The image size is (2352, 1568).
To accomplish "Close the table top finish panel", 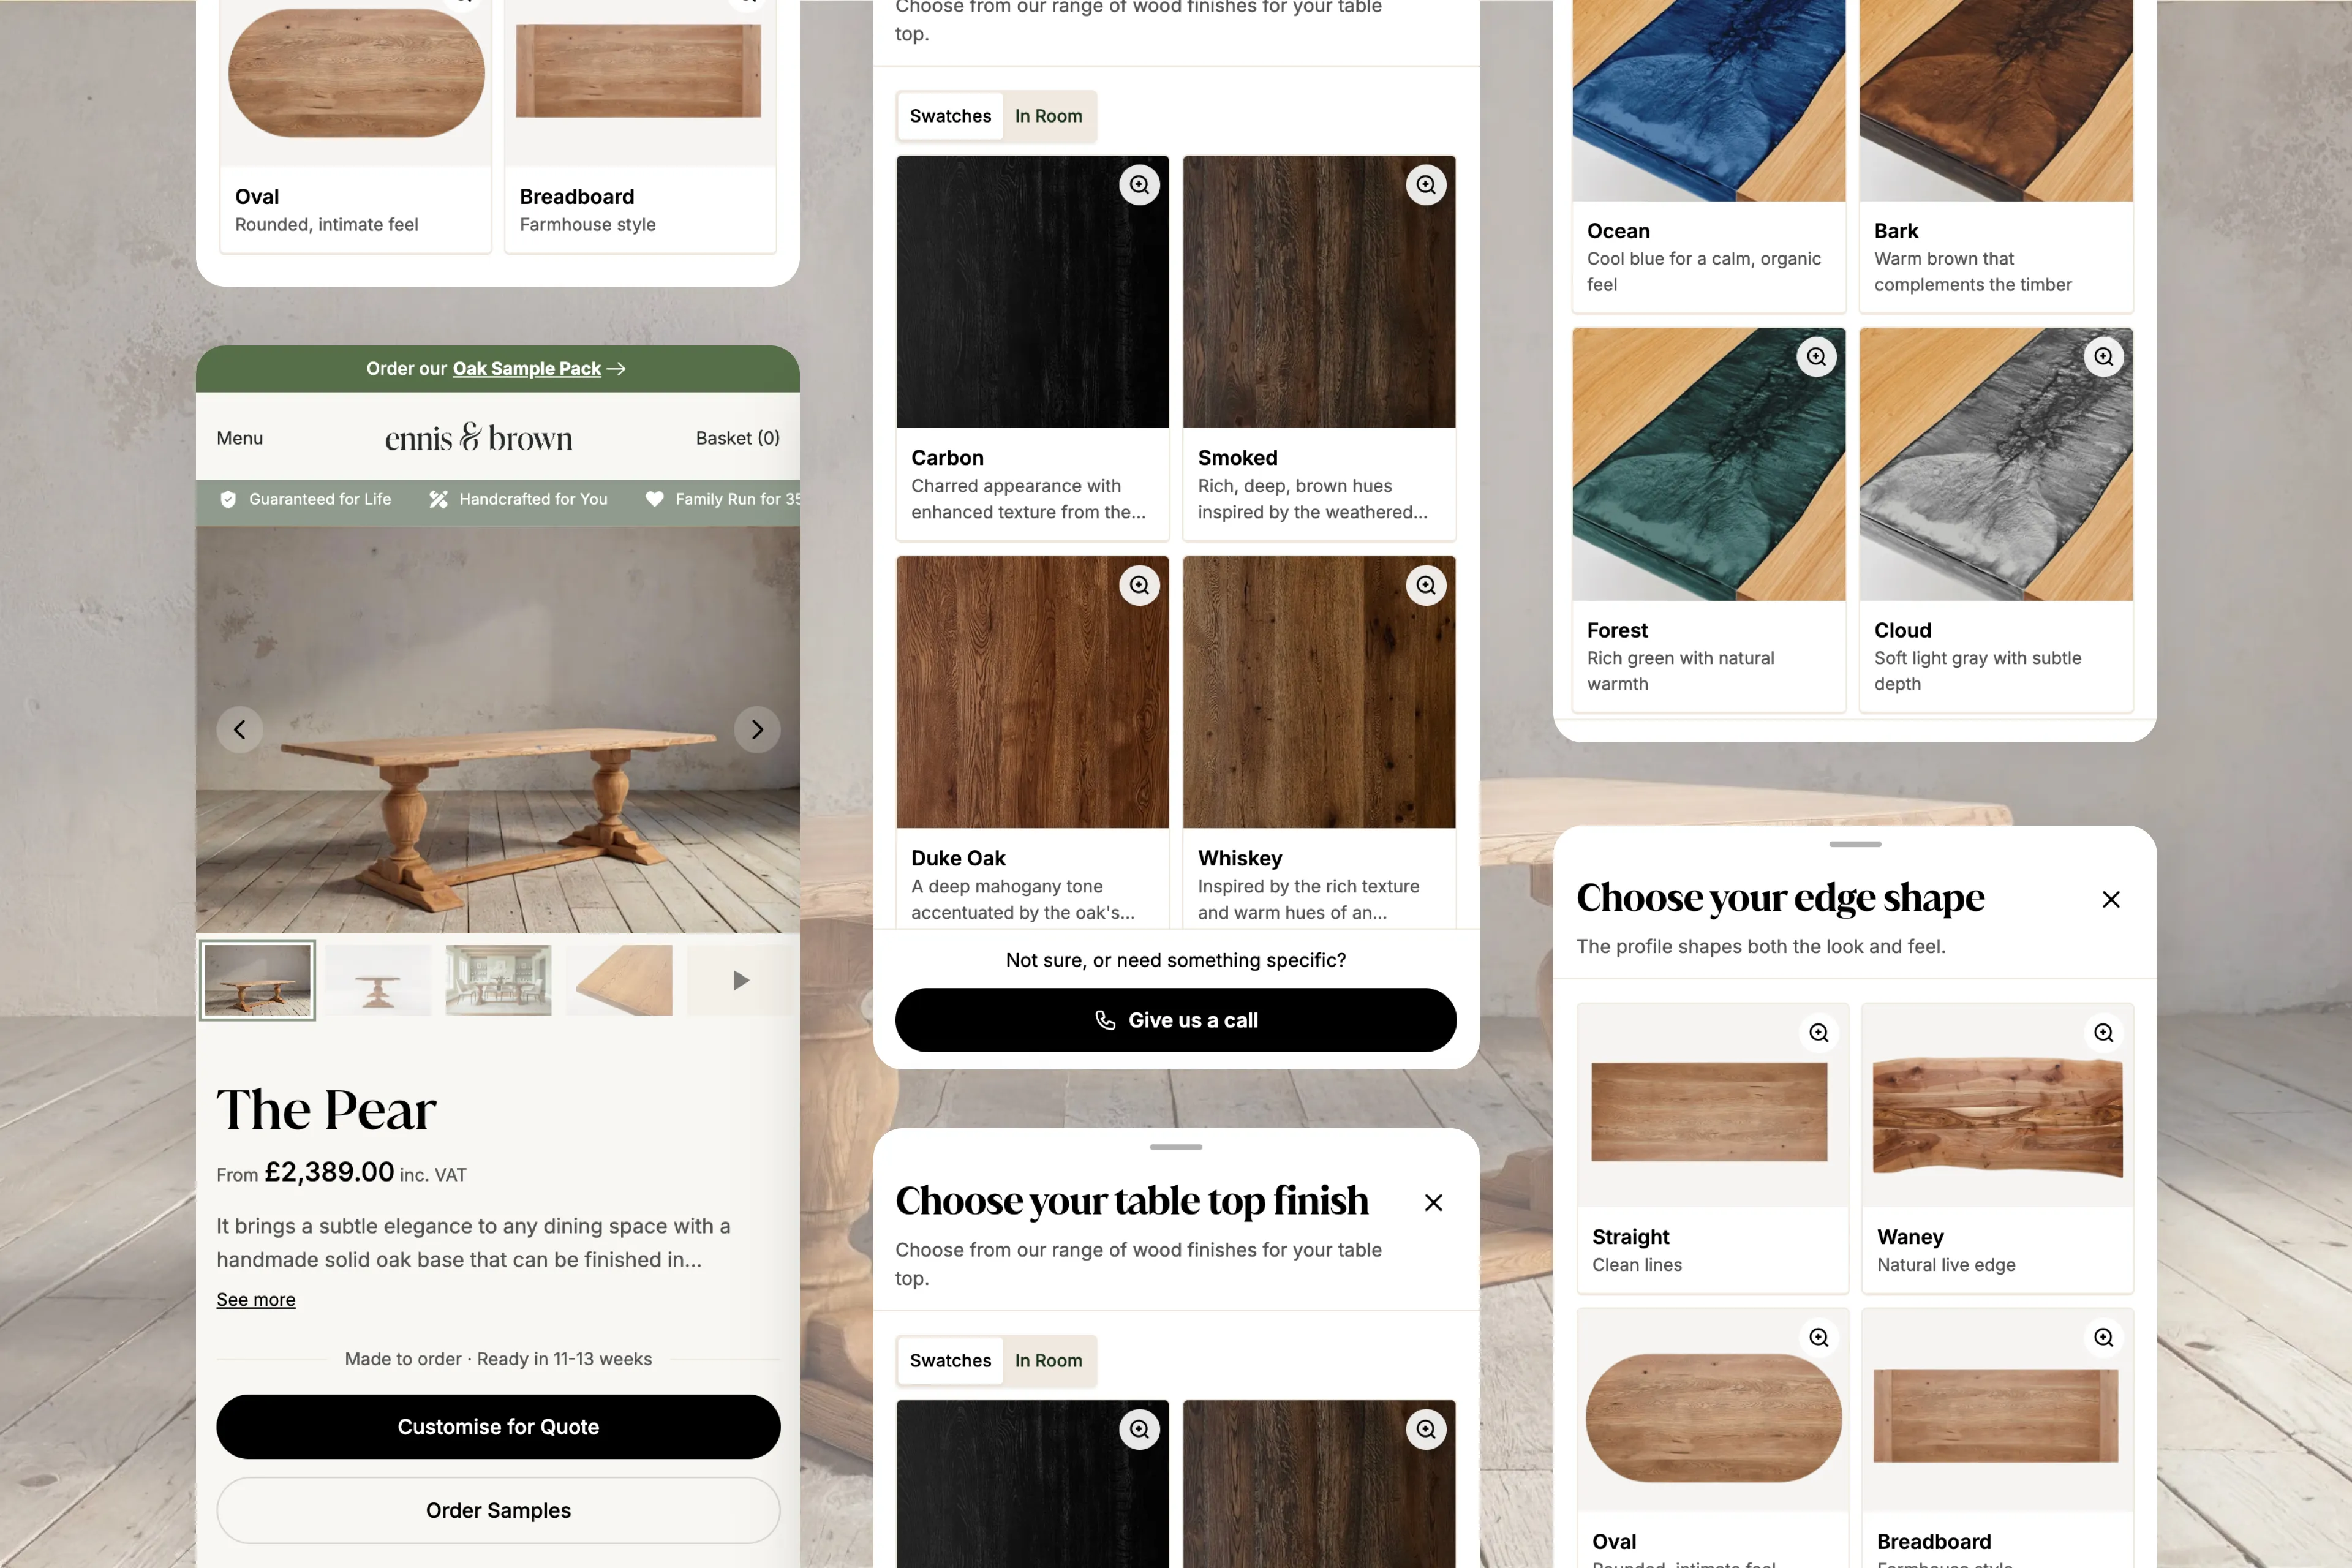I will click(x=1433, y=1203).
